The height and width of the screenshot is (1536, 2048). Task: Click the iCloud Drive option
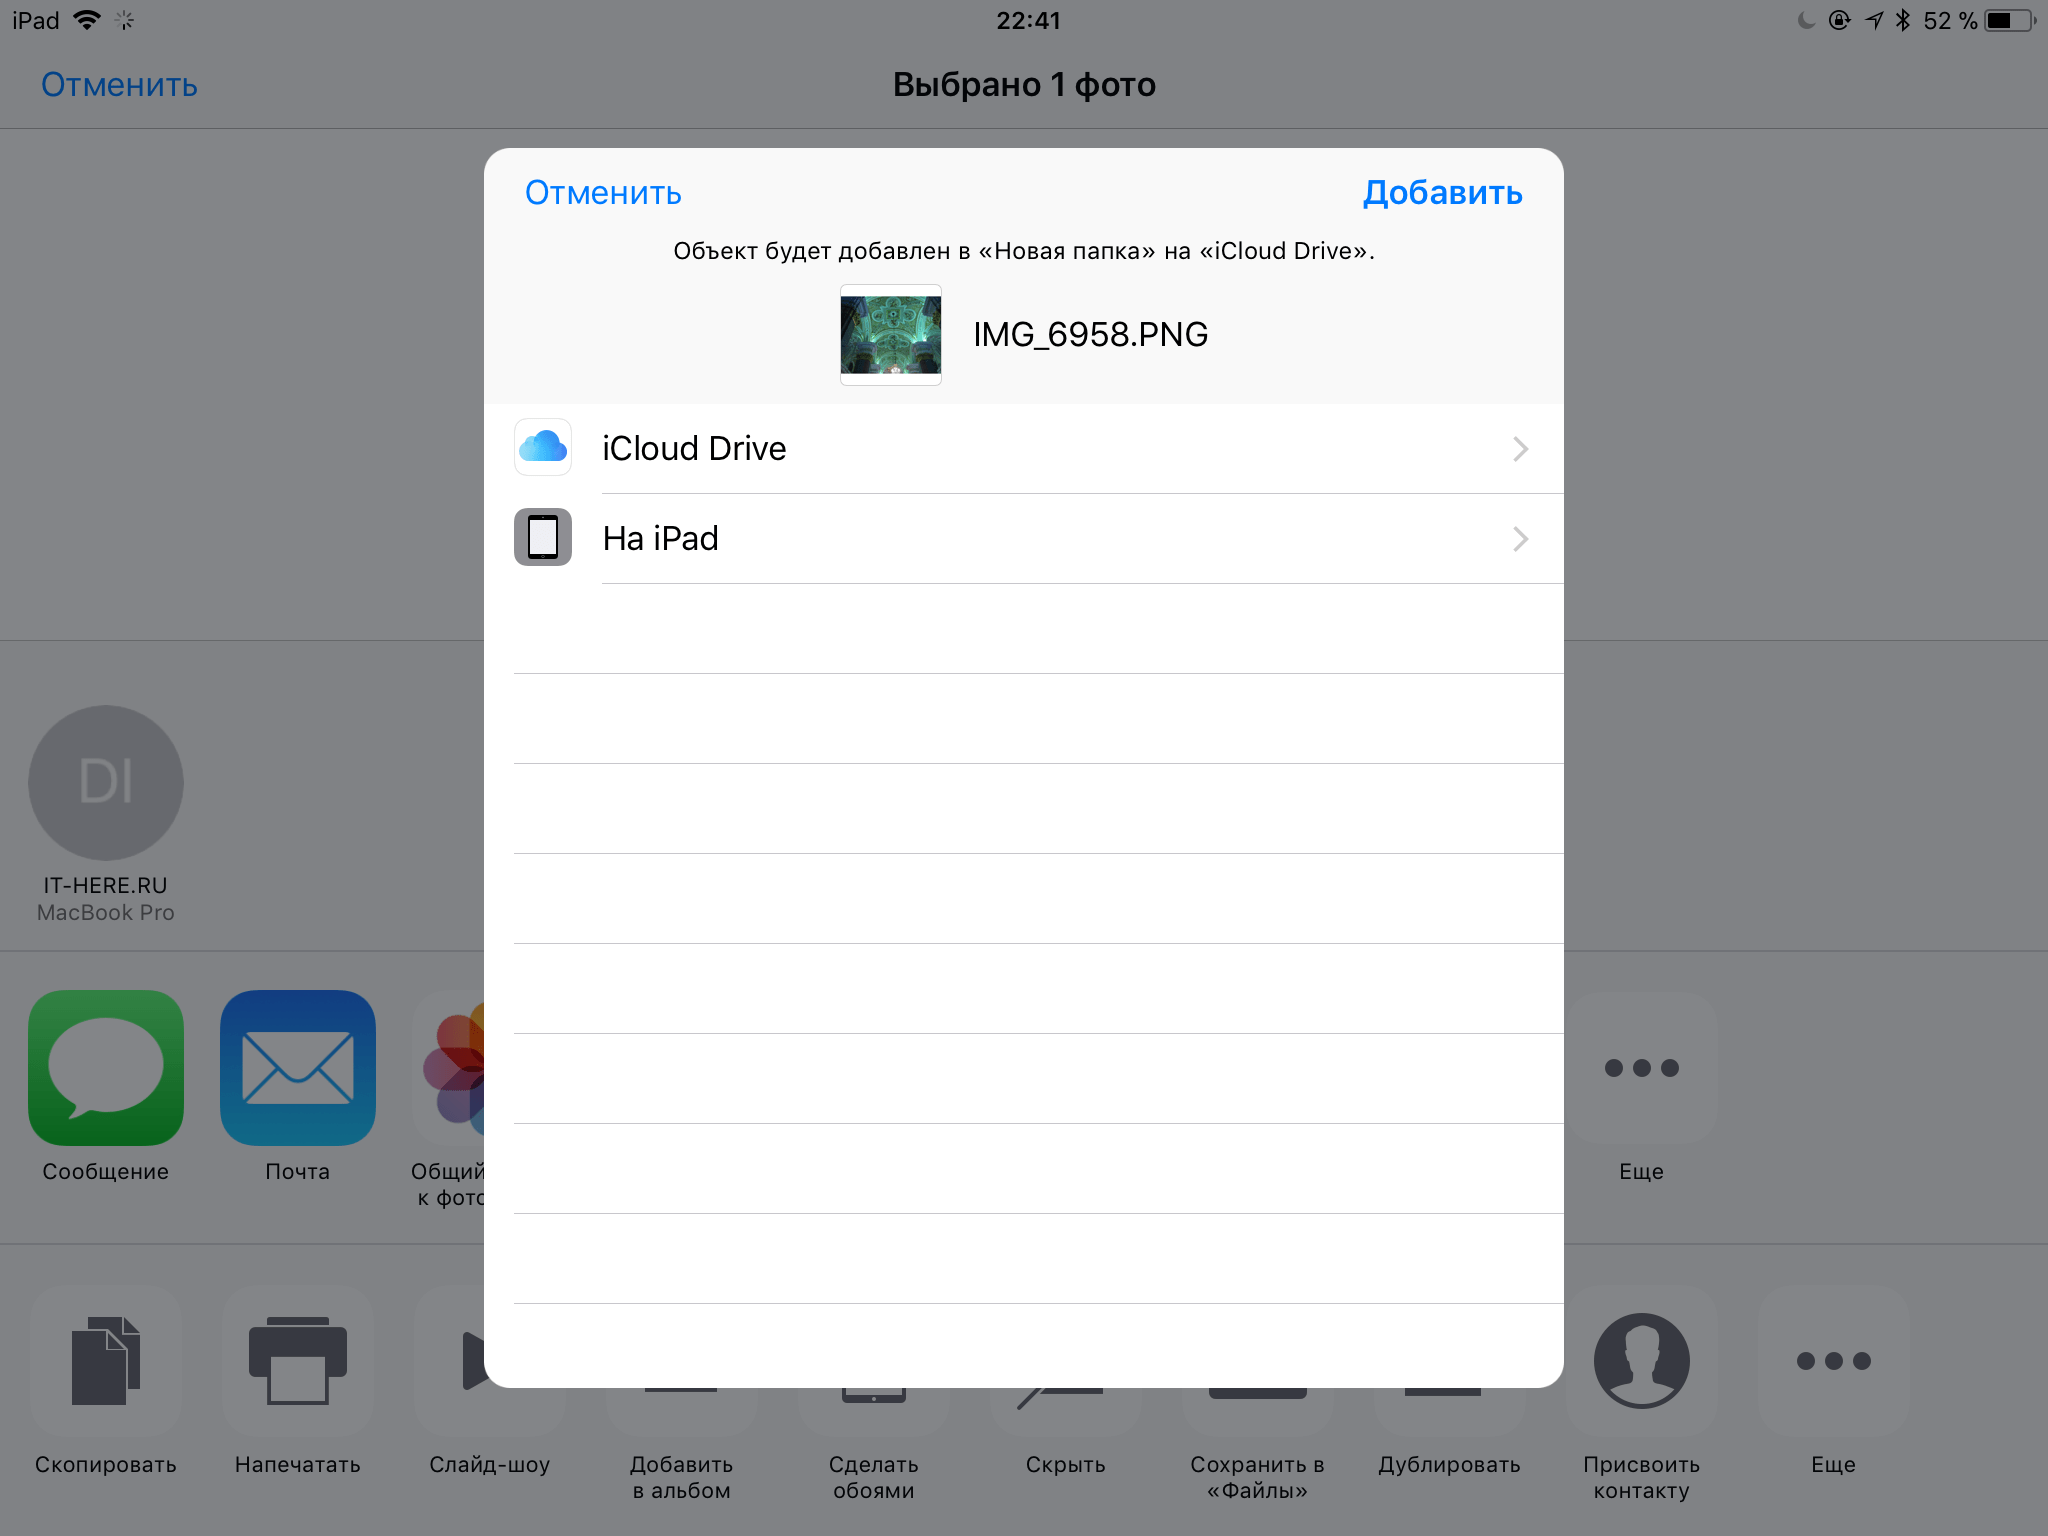pyautogui.click(x=1022, y=447)
